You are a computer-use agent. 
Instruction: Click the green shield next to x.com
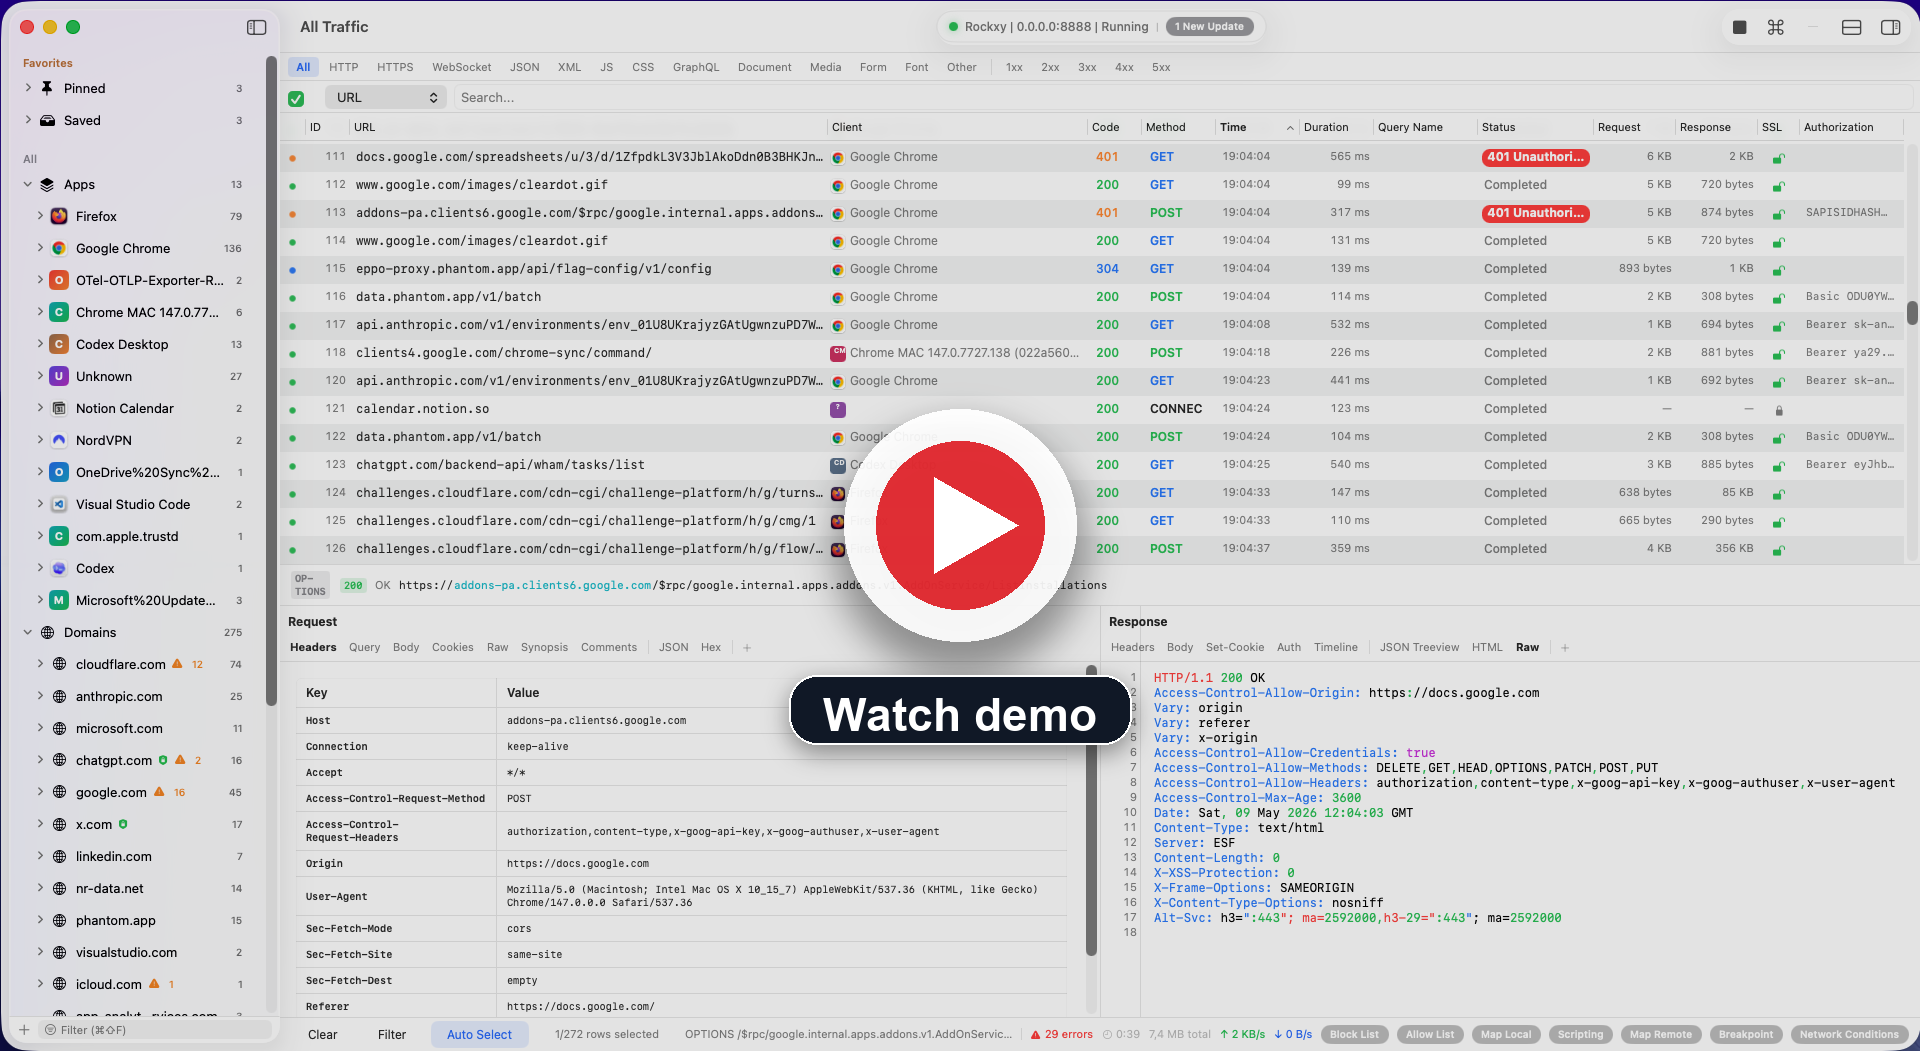tap(123, 824)
